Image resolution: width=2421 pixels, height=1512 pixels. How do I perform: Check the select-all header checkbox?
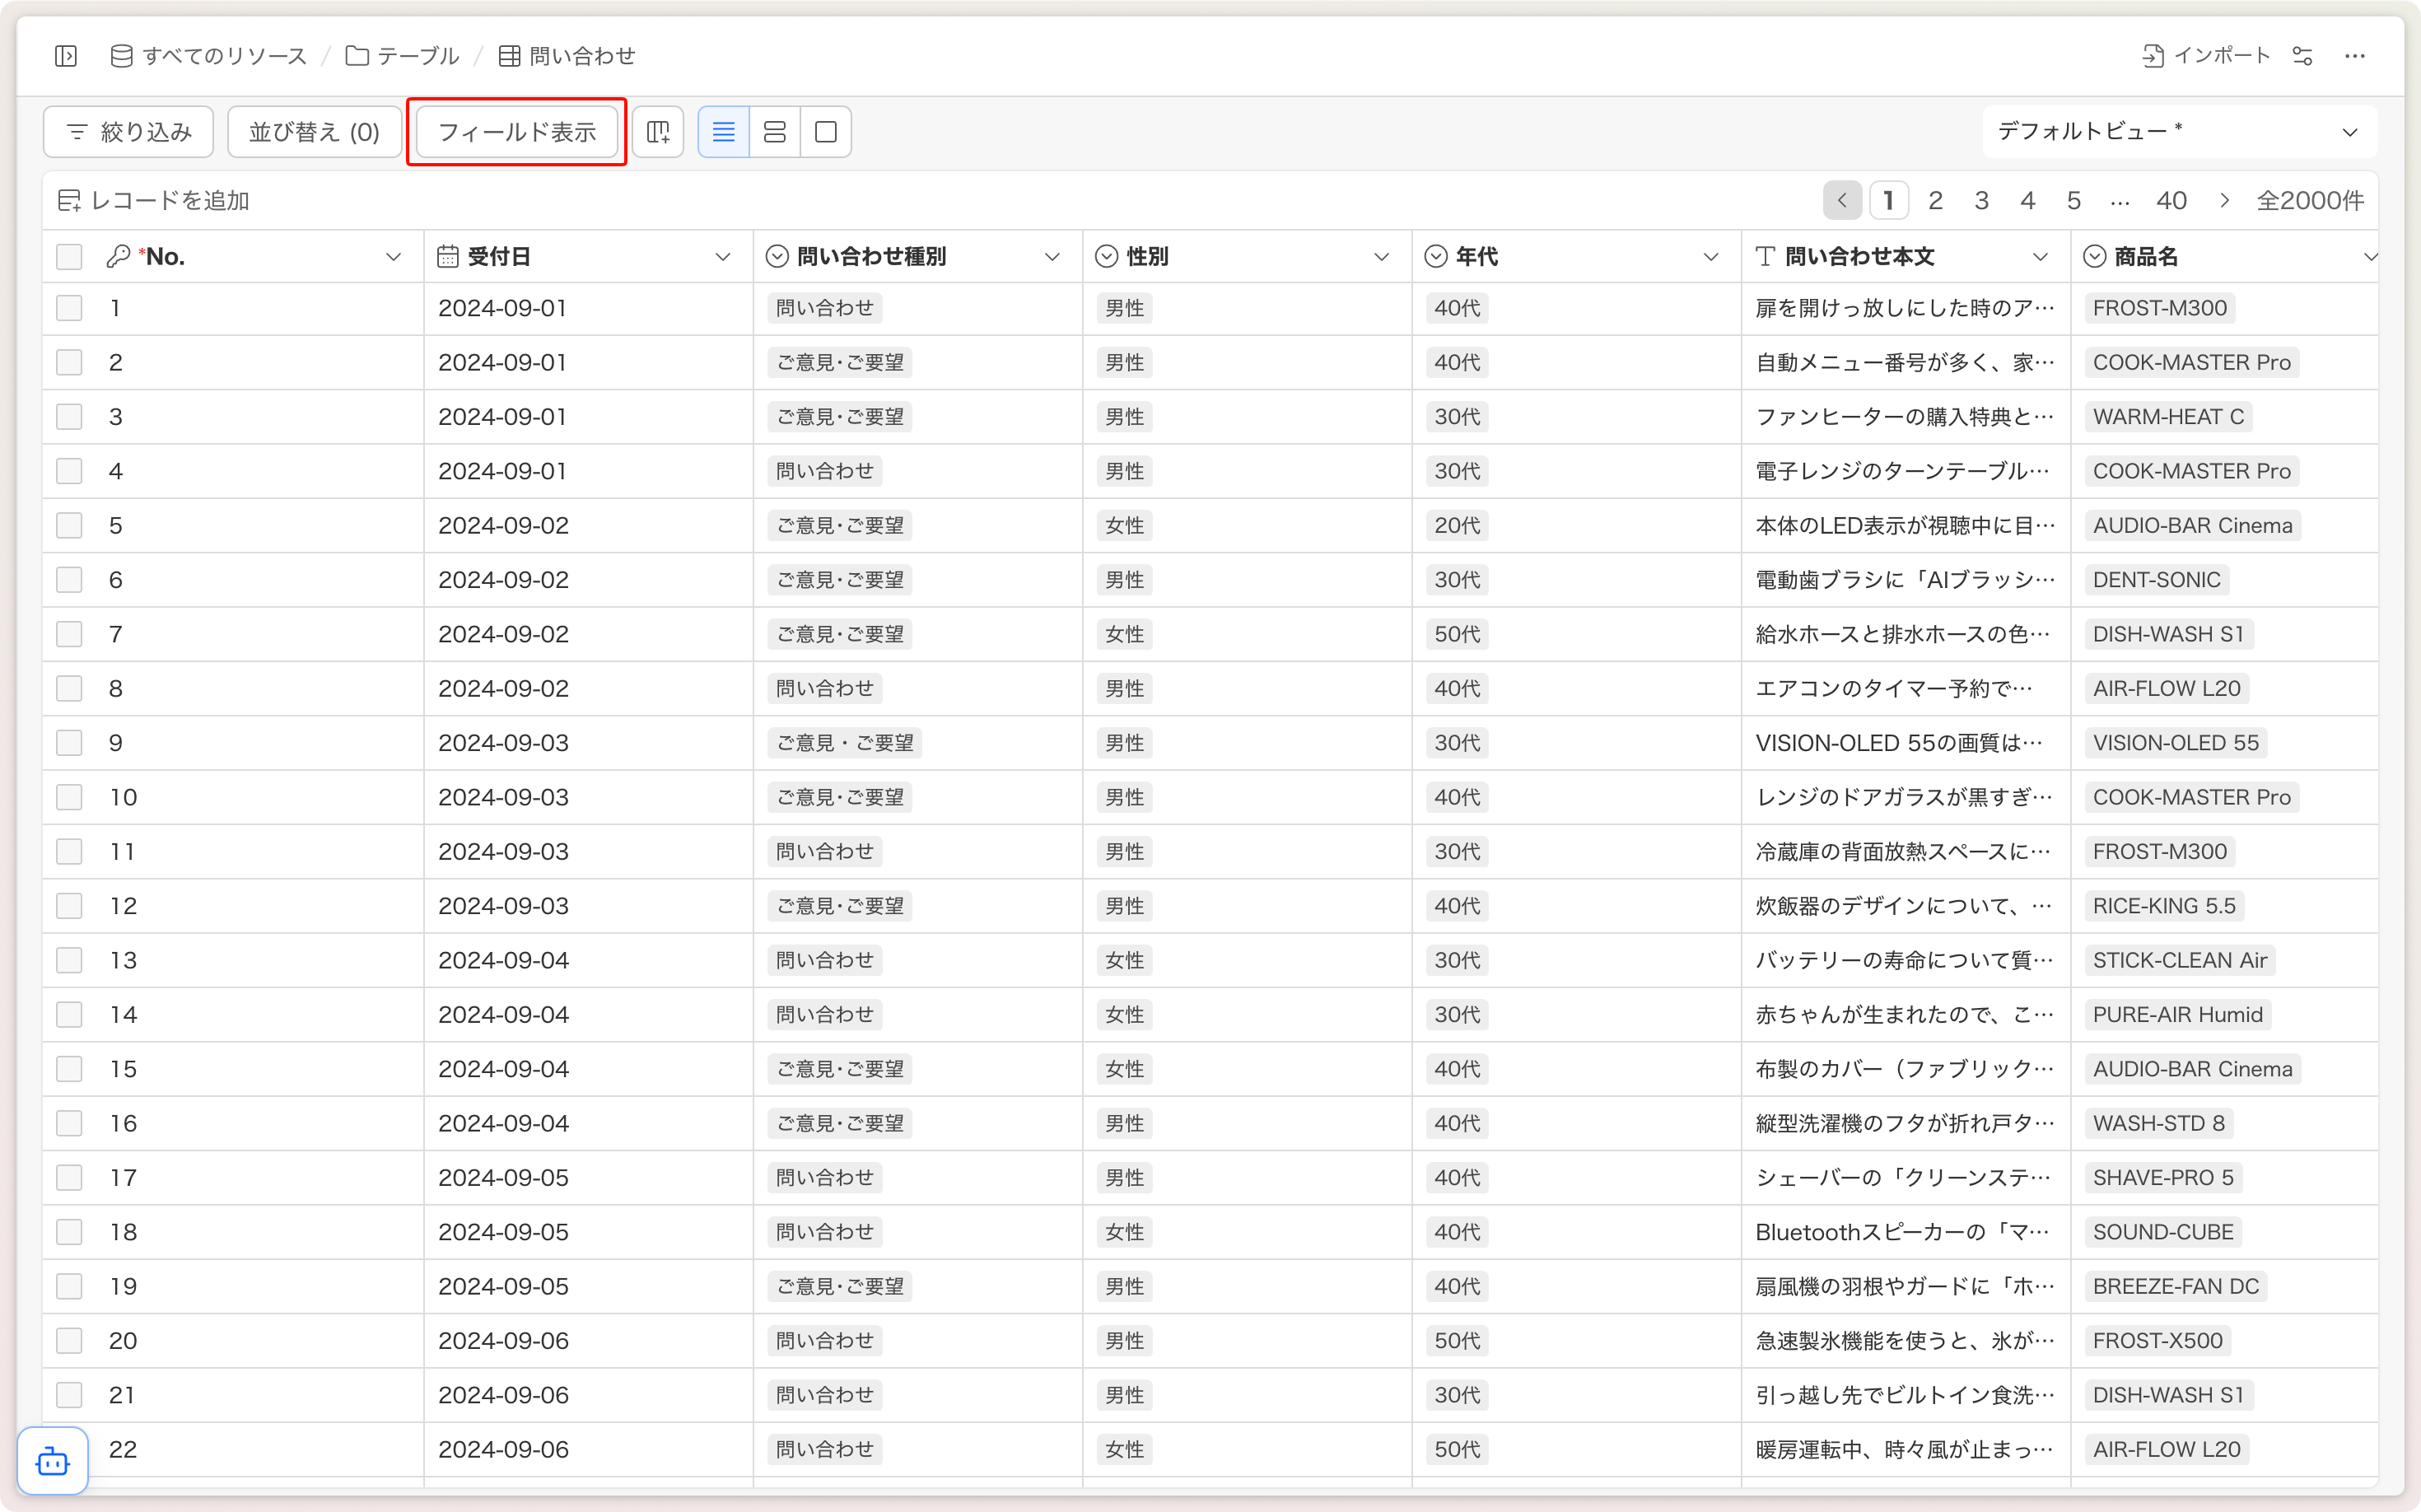[x=69, y=257]
